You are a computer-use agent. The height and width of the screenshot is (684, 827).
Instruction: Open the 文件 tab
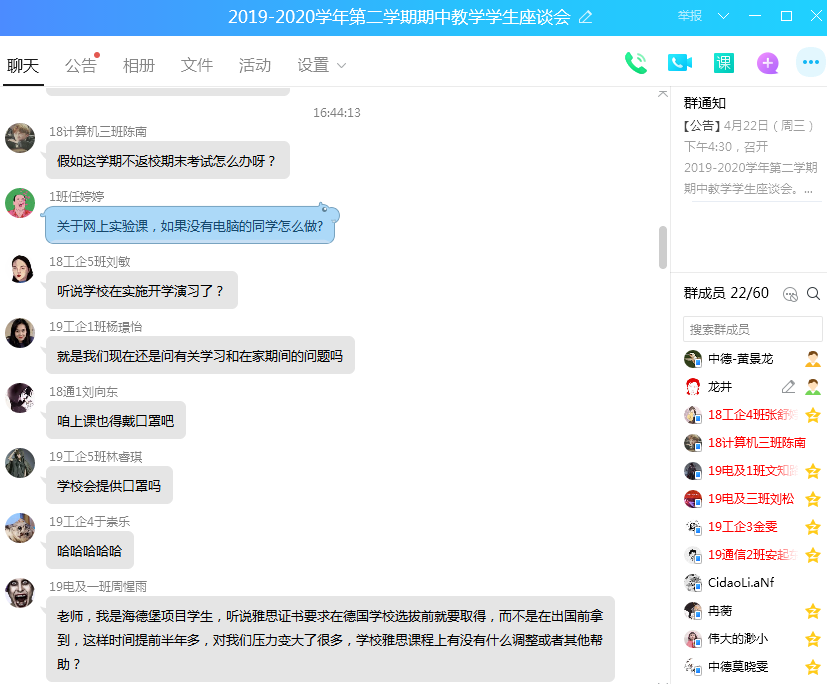point(197,65)
